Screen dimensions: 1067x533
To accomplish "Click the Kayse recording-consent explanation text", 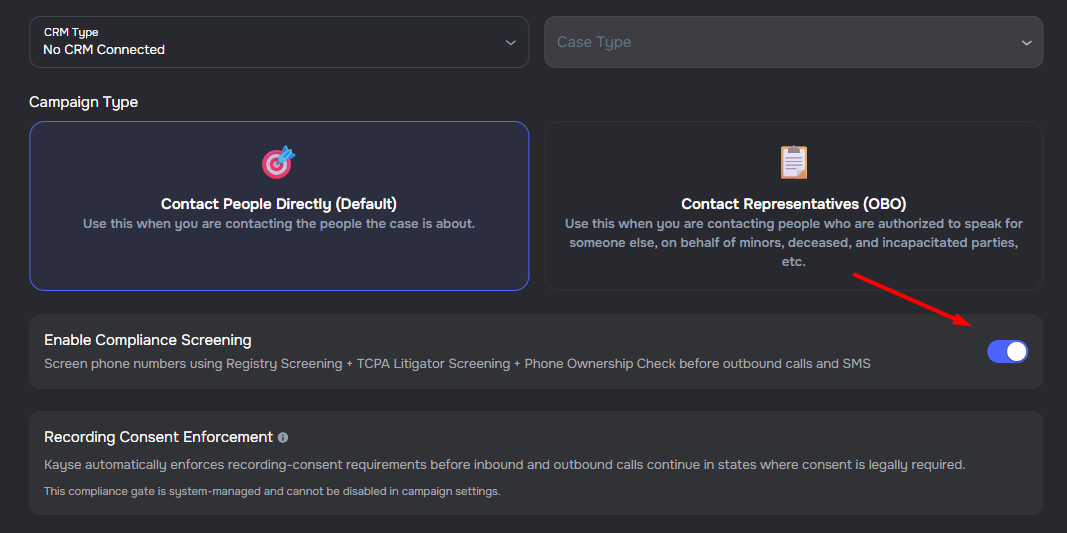I will point(504,465).
